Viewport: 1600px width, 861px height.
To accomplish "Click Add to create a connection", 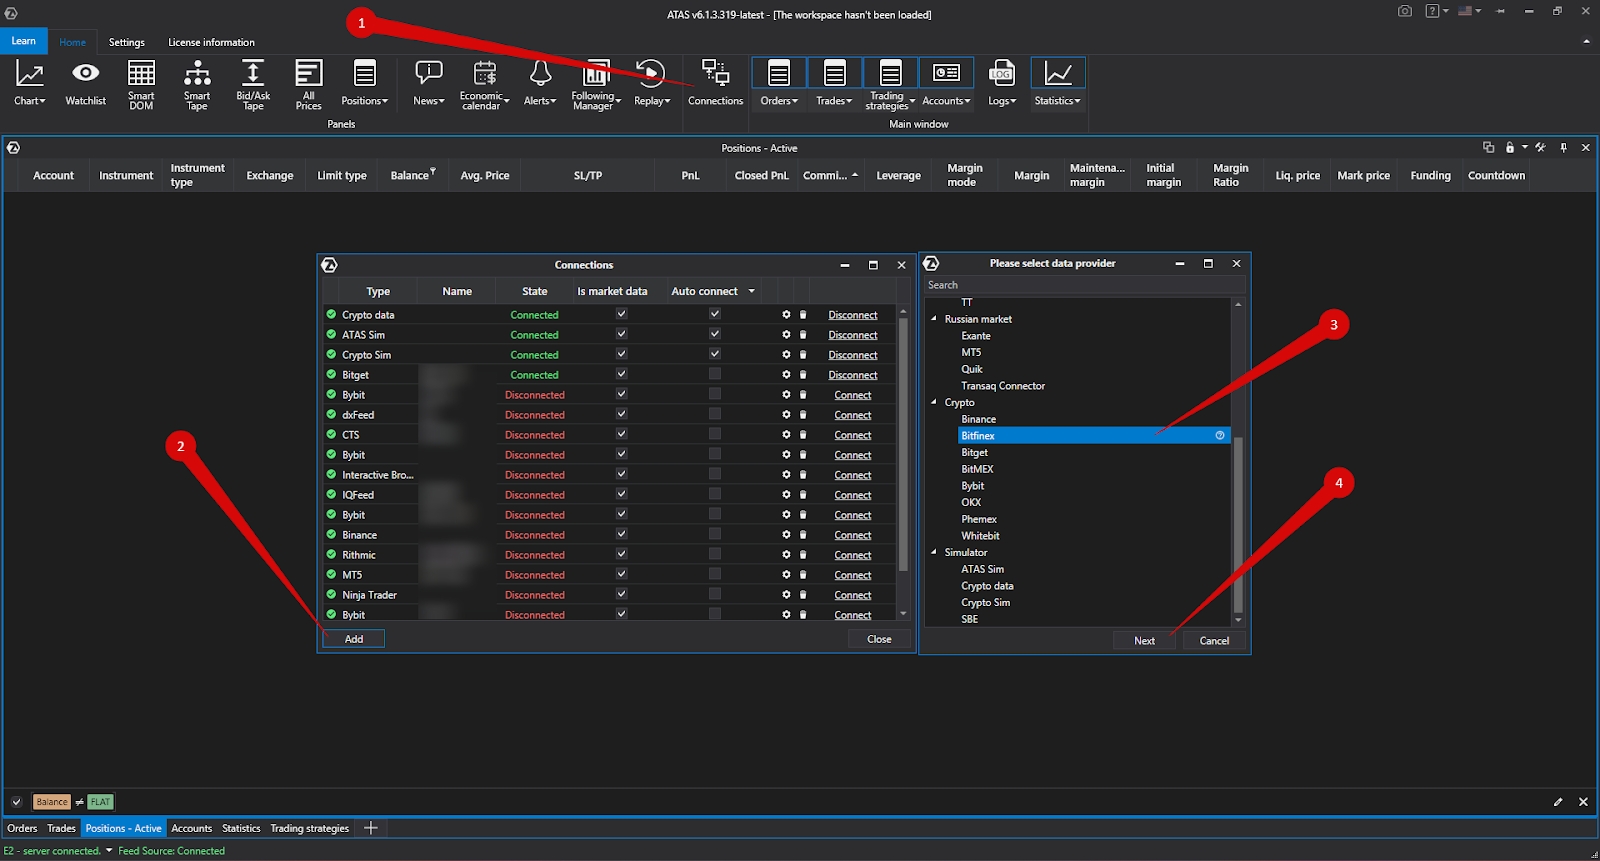I will point(354,639).
